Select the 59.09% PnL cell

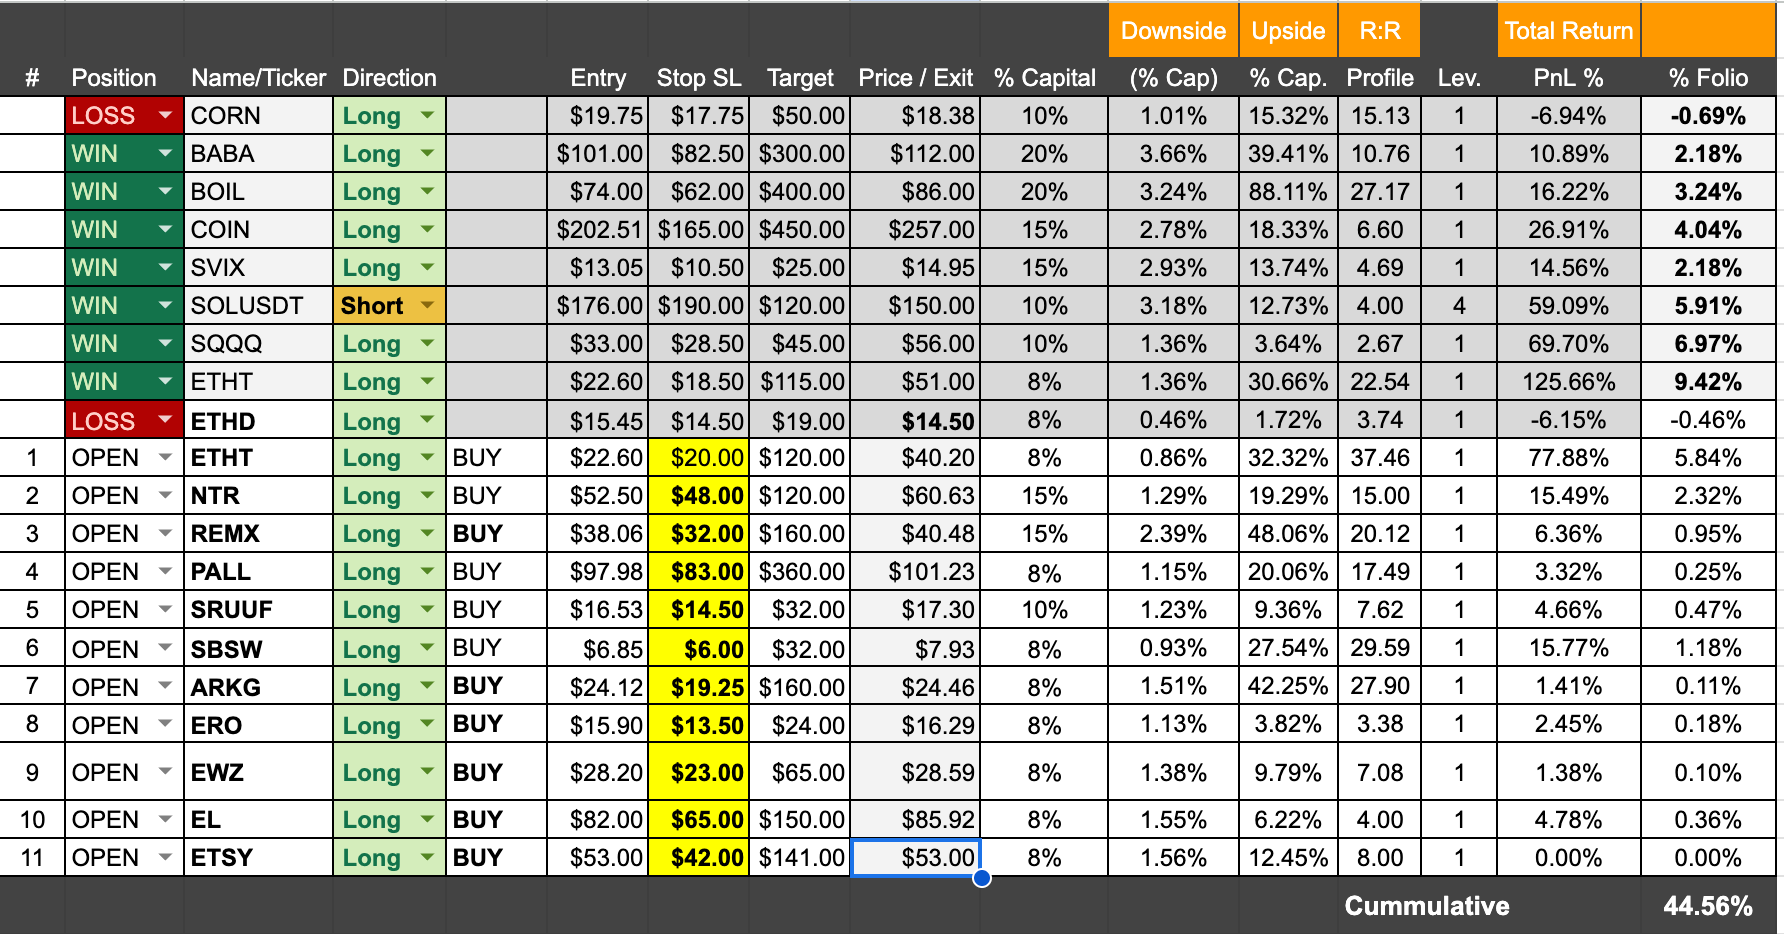(1568, 306)
